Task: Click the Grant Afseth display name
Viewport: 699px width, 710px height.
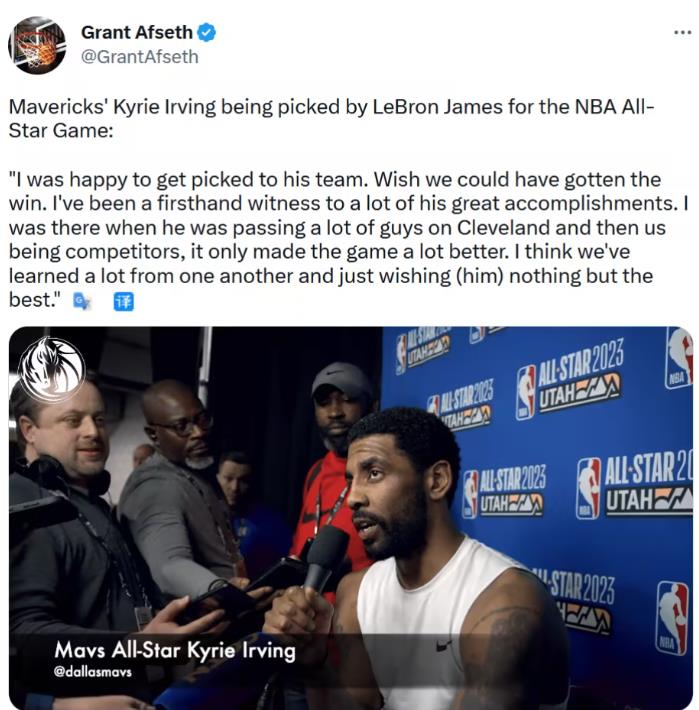Action: (x=137, y=32)
